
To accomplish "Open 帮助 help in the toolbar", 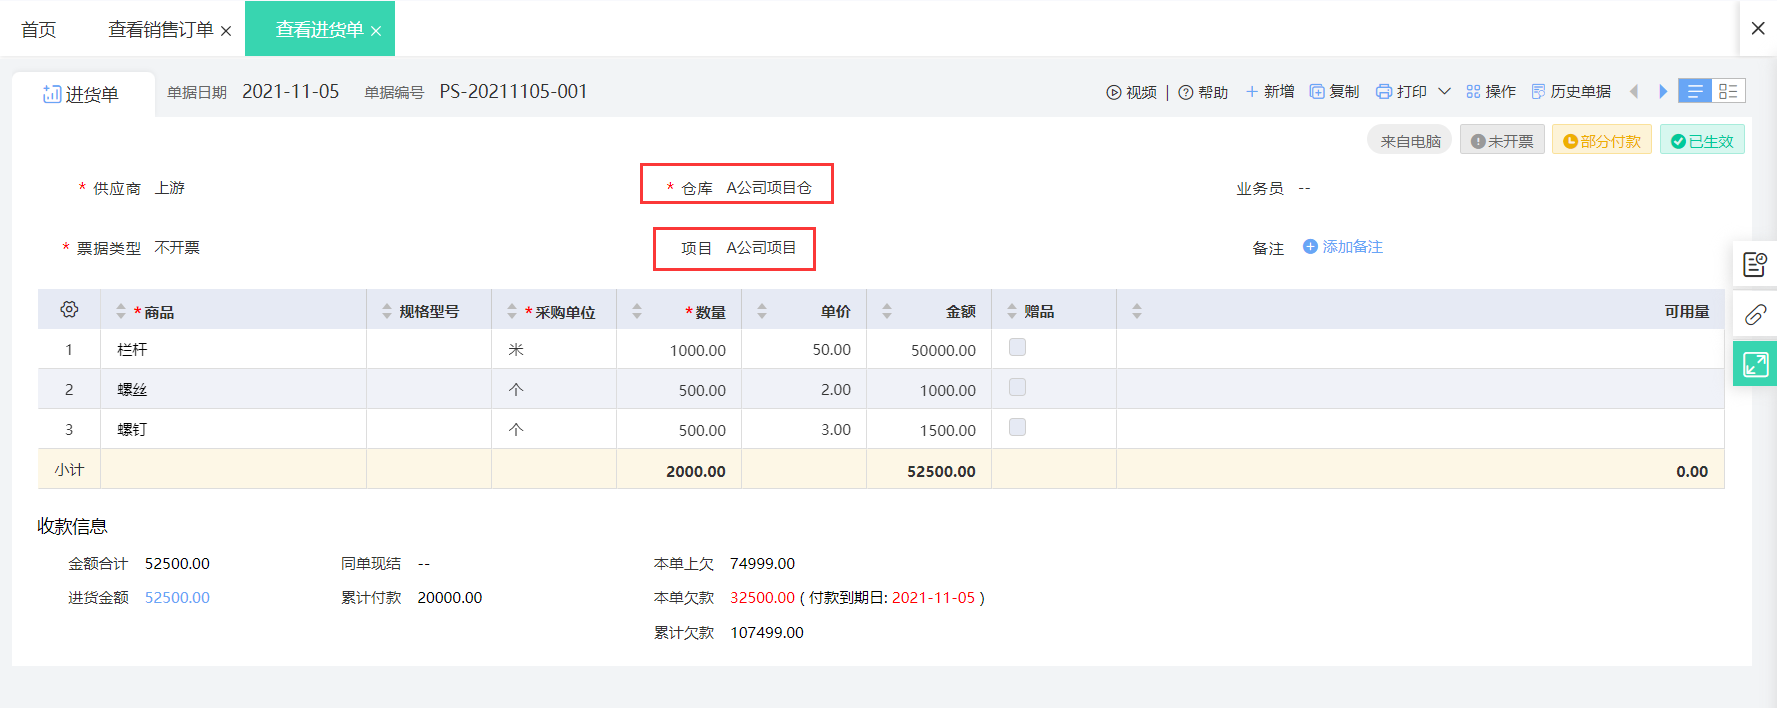I will 1203,92.
